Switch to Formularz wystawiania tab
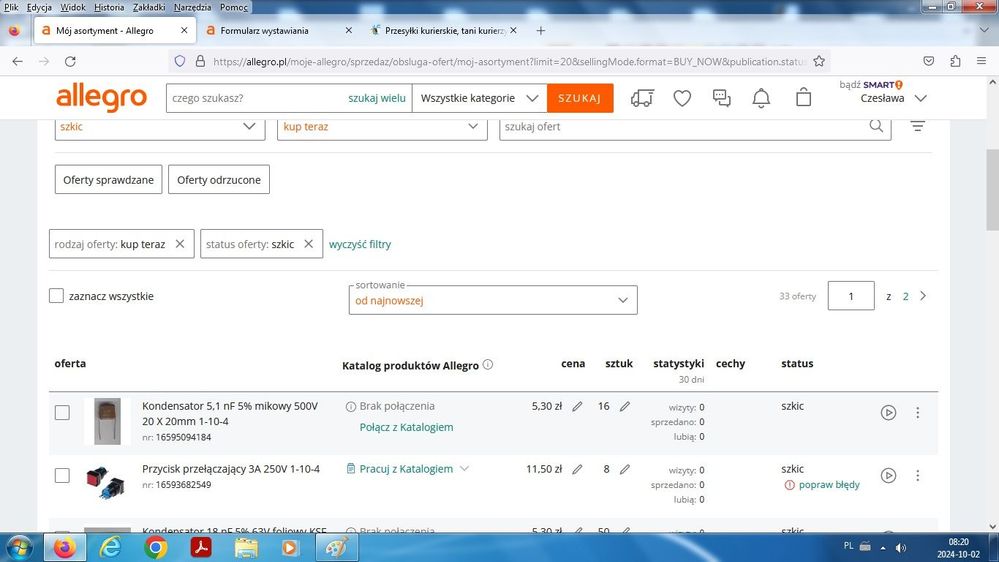 pyautogui.click(x=278, y=31)
